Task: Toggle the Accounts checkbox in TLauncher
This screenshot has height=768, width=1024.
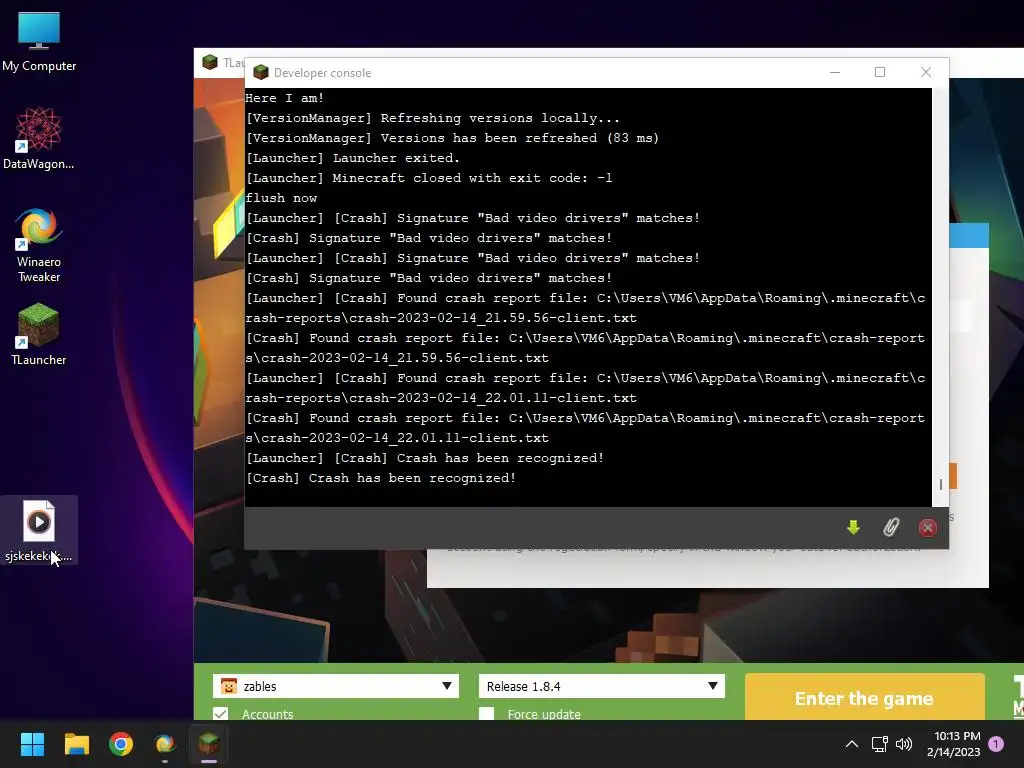Action: coord(221,714)
